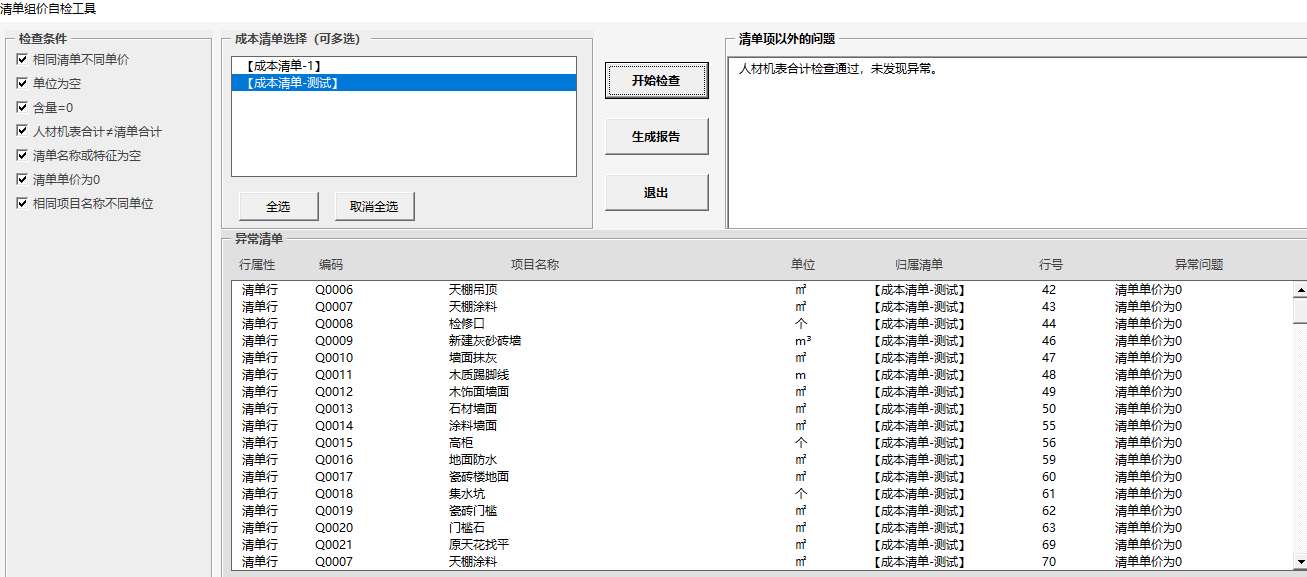Screen dimensions: 1307x577
Task: Click code Q0021 in the list
Action: (334, 545)
